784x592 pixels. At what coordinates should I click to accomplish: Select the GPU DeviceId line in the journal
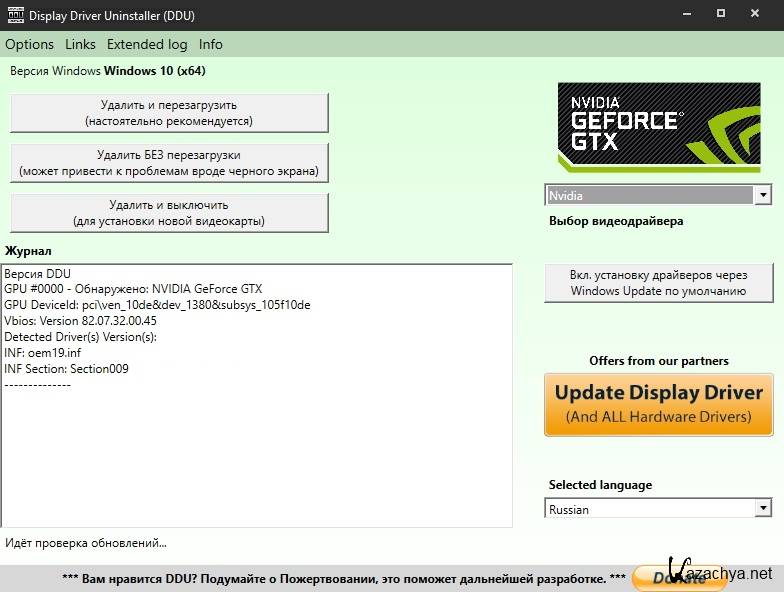pos(157,305)
